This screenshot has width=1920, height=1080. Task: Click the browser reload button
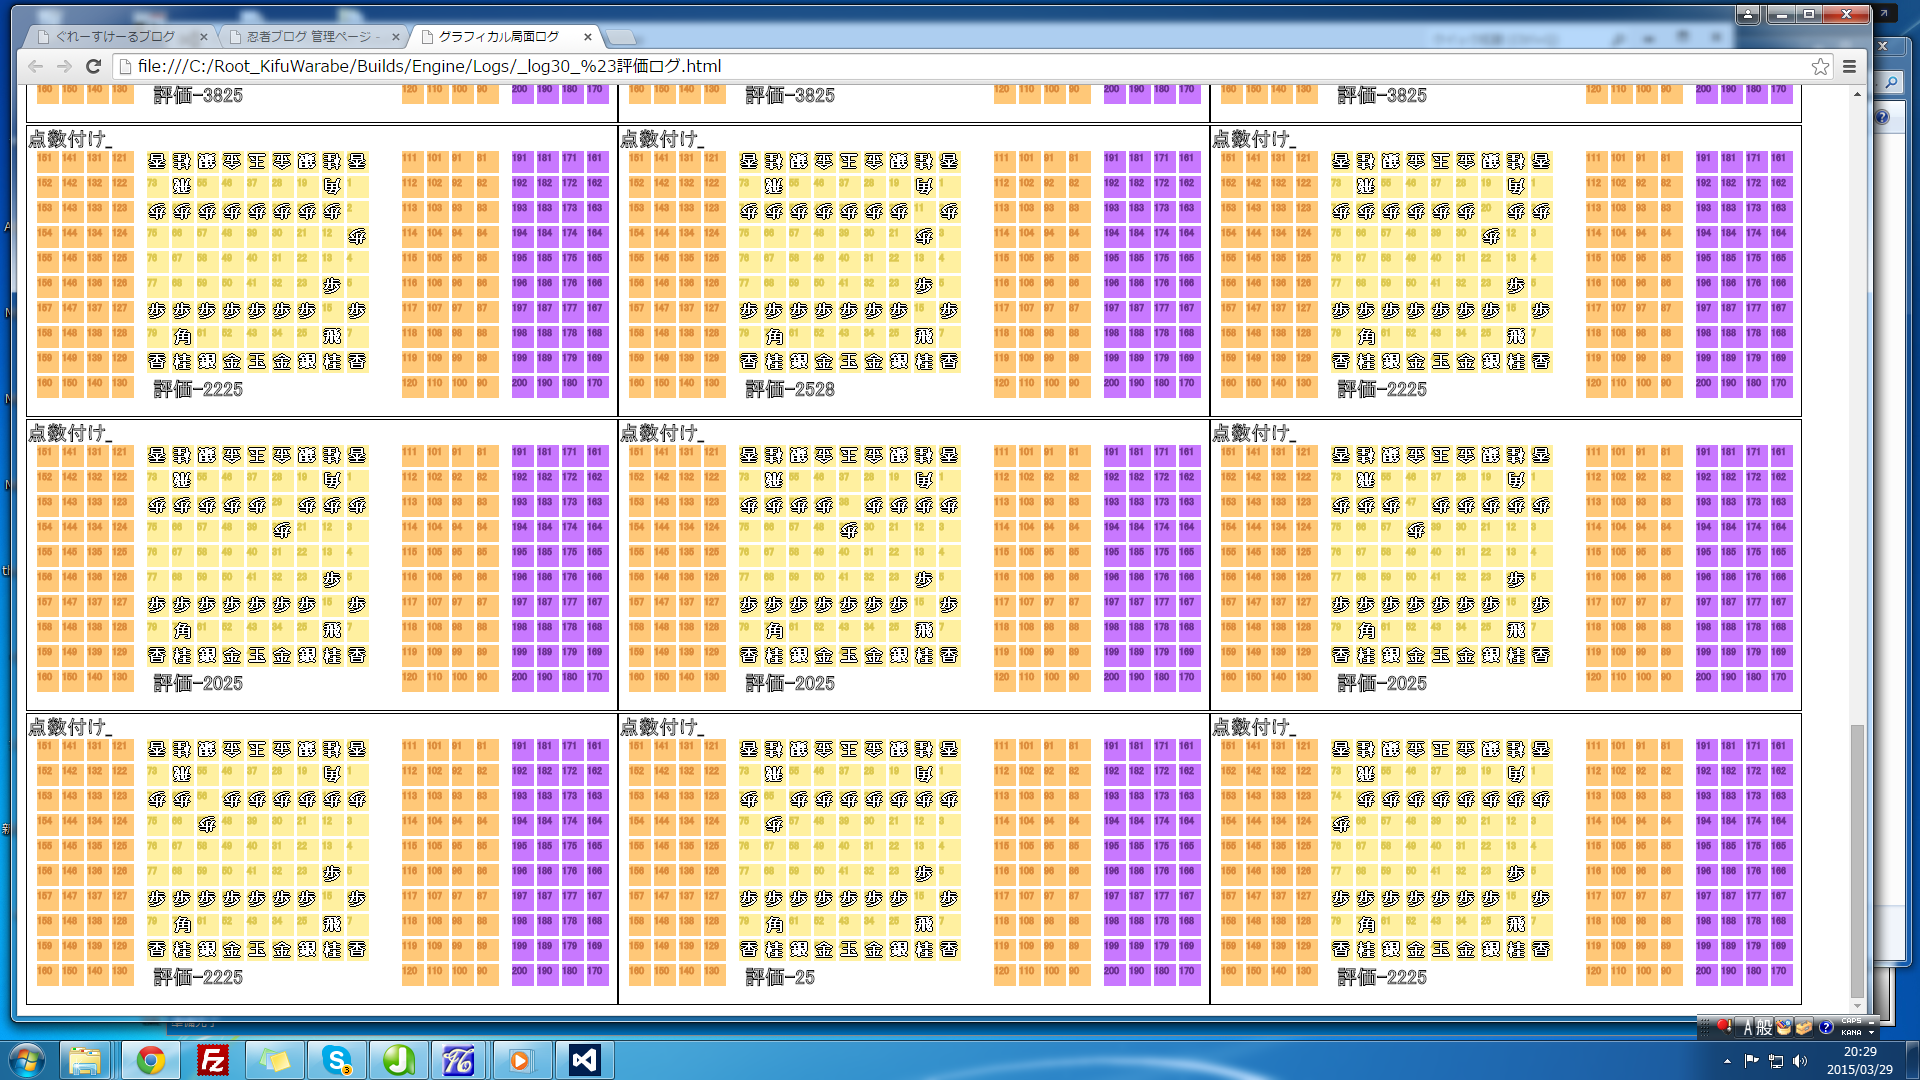click(93, 66)
